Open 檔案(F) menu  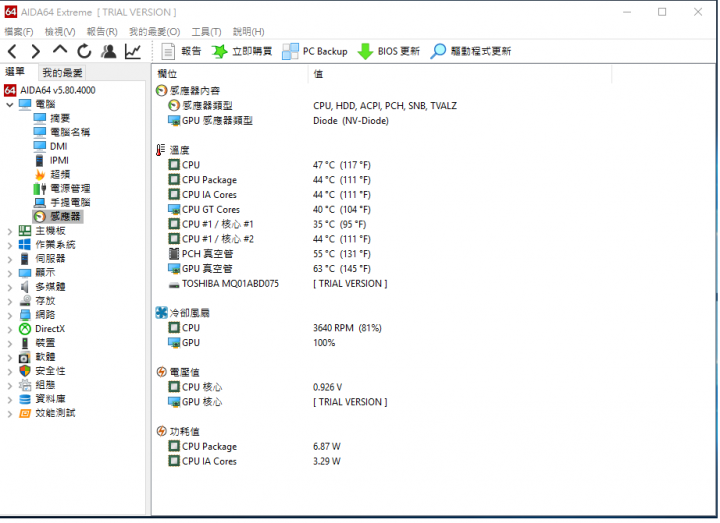(19, 32)
